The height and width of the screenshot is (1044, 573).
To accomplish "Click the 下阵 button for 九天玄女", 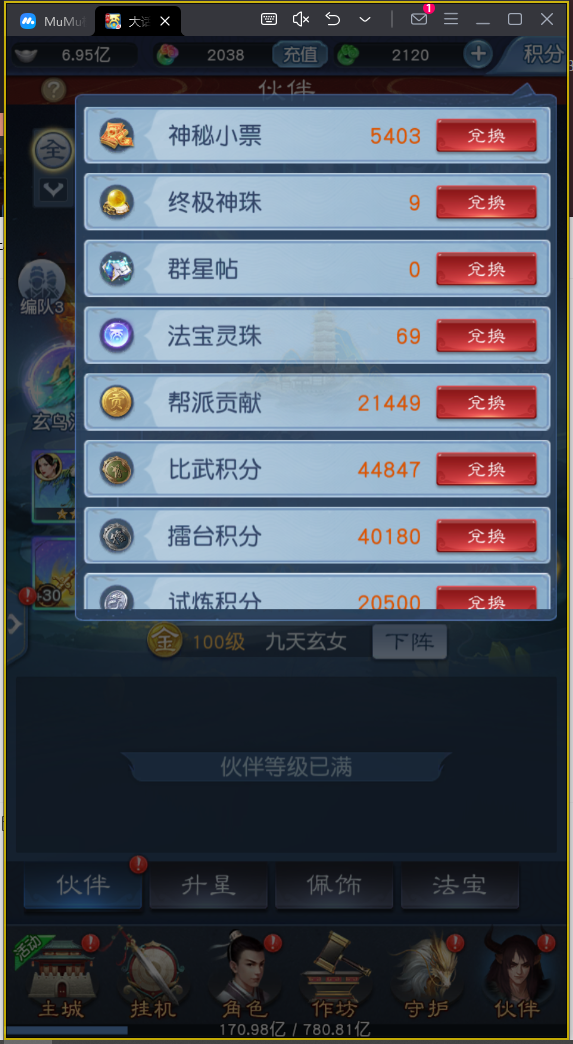I will (409, 643).
